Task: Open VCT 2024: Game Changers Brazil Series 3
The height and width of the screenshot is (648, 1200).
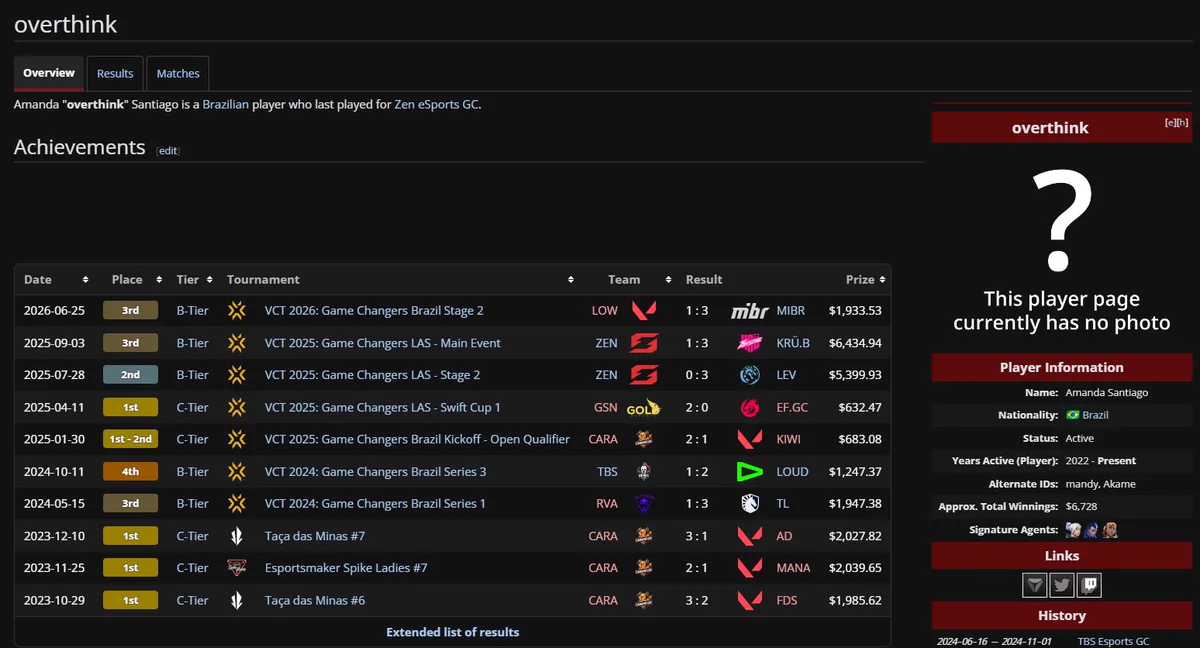Action: (376, 471)
